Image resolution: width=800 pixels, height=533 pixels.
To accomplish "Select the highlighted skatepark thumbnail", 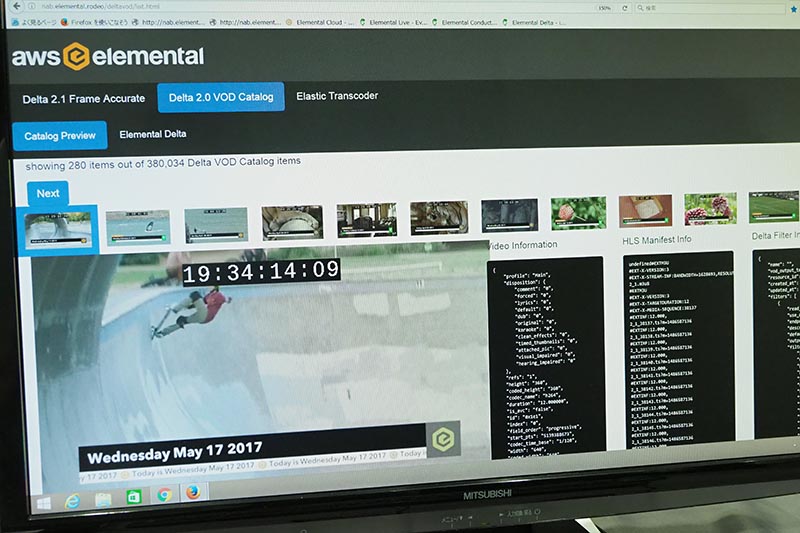I will (58, 229).
